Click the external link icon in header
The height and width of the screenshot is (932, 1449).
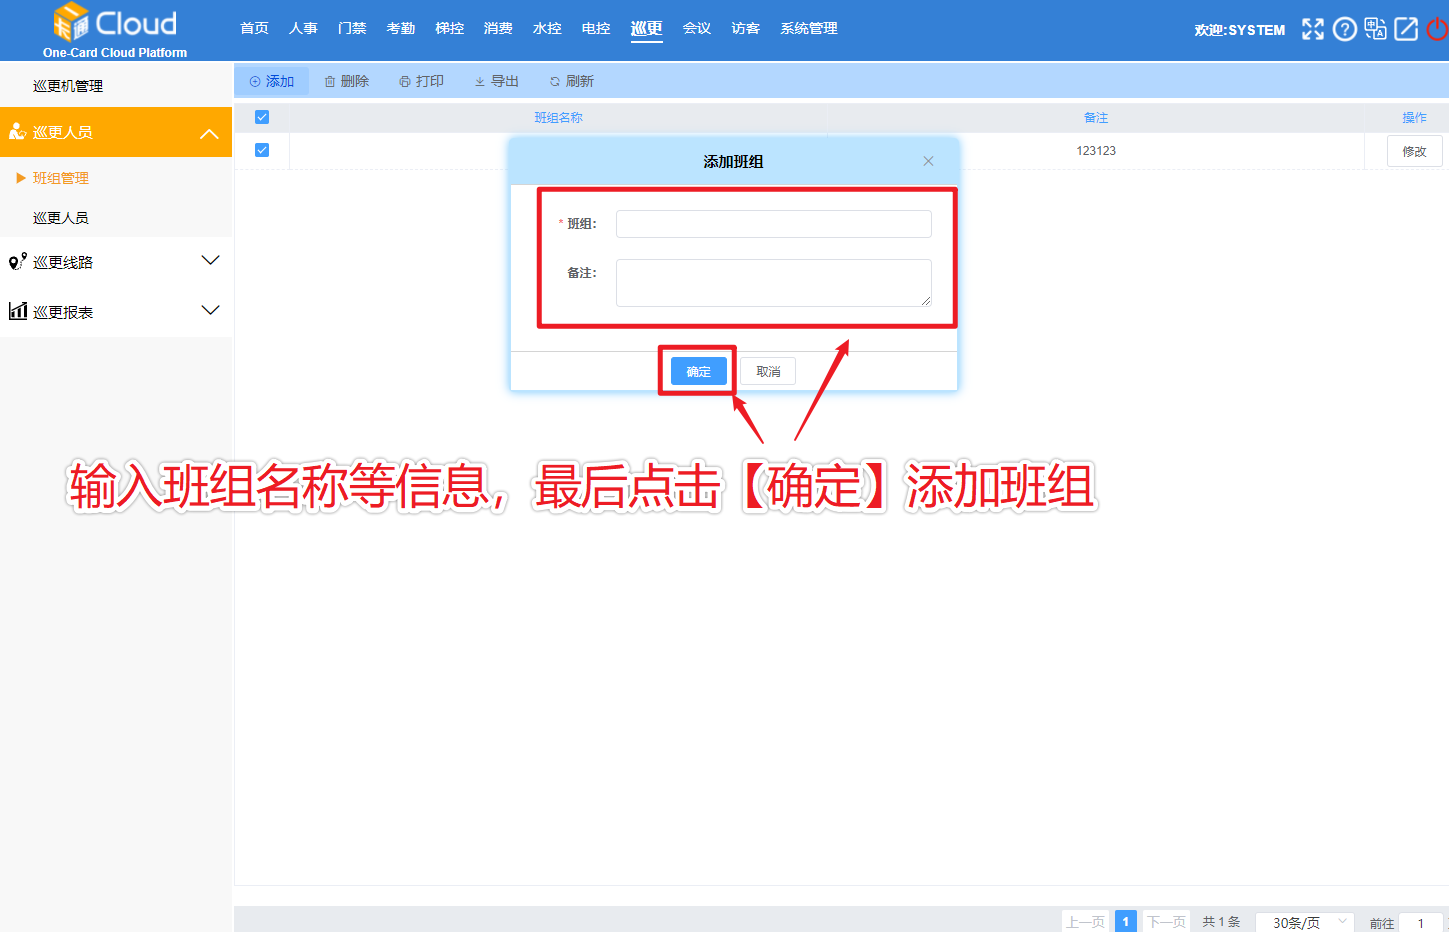coord(1406,29)
